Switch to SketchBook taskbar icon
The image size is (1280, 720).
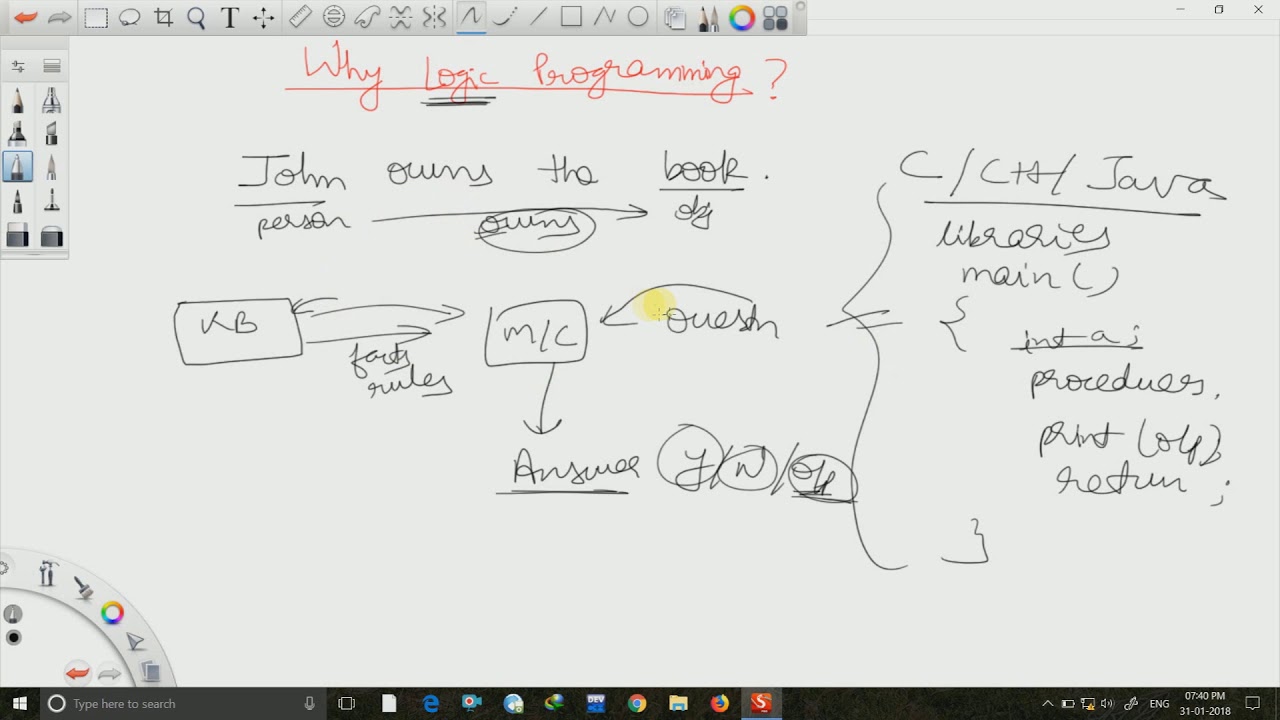761,704
